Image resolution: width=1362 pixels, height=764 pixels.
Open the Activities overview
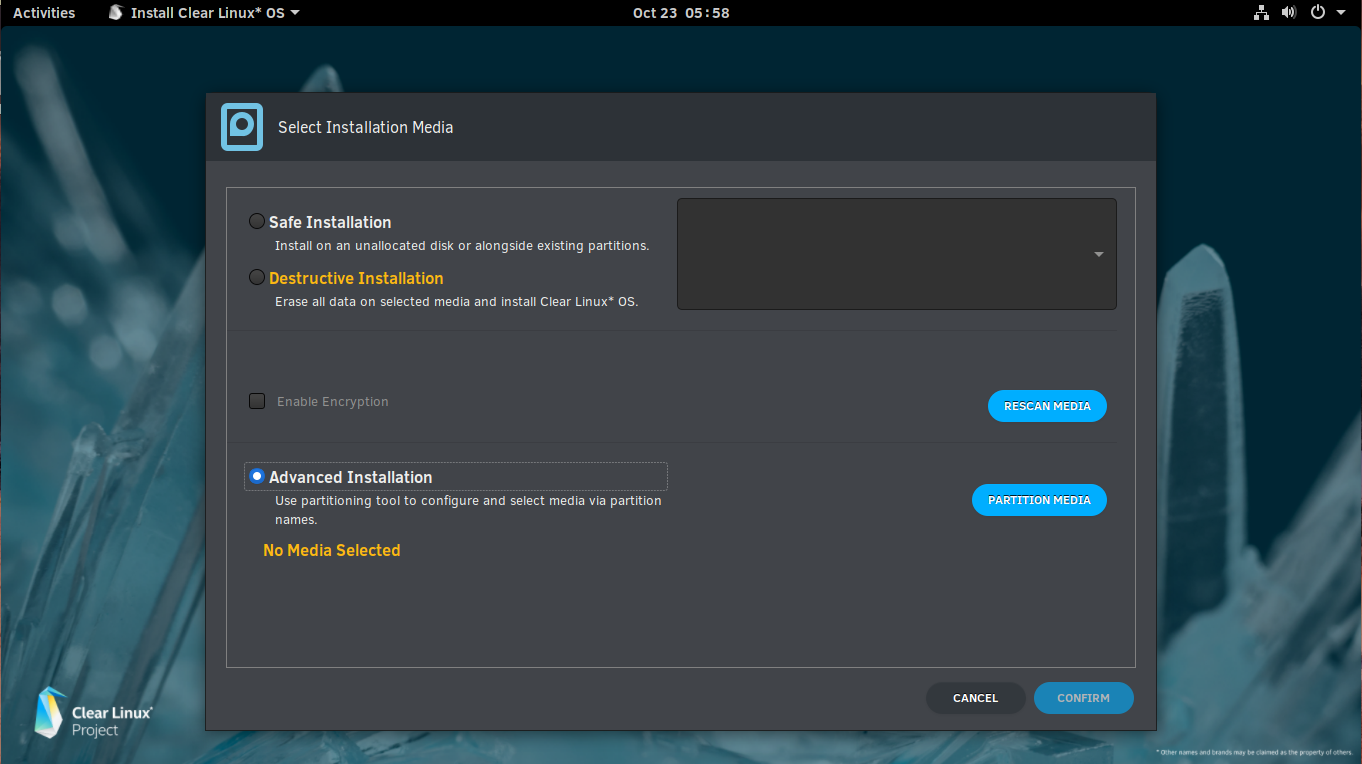pyautogui.click(x=44, y=13)
